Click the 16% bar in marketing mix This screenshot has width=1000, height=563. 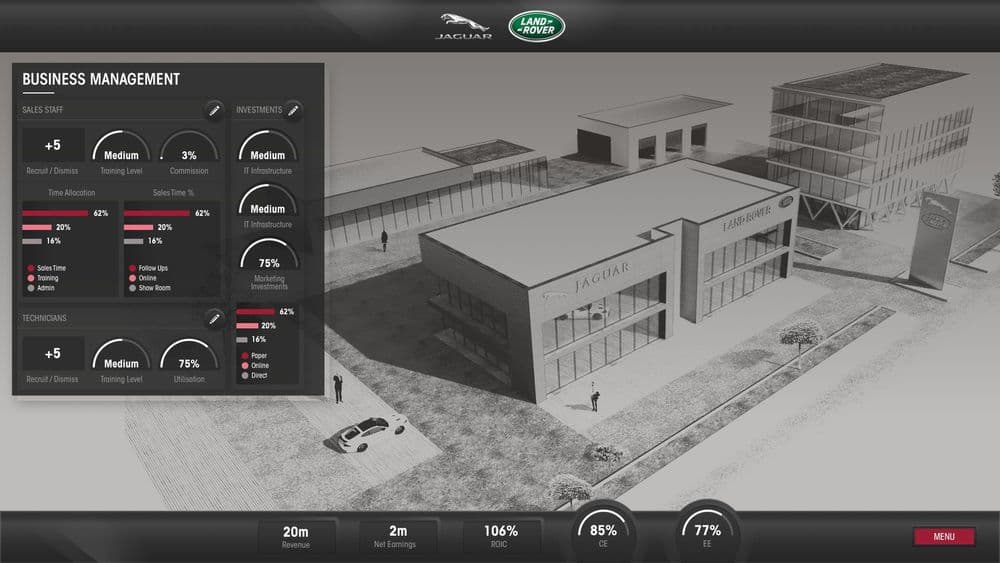click(242, 340)
